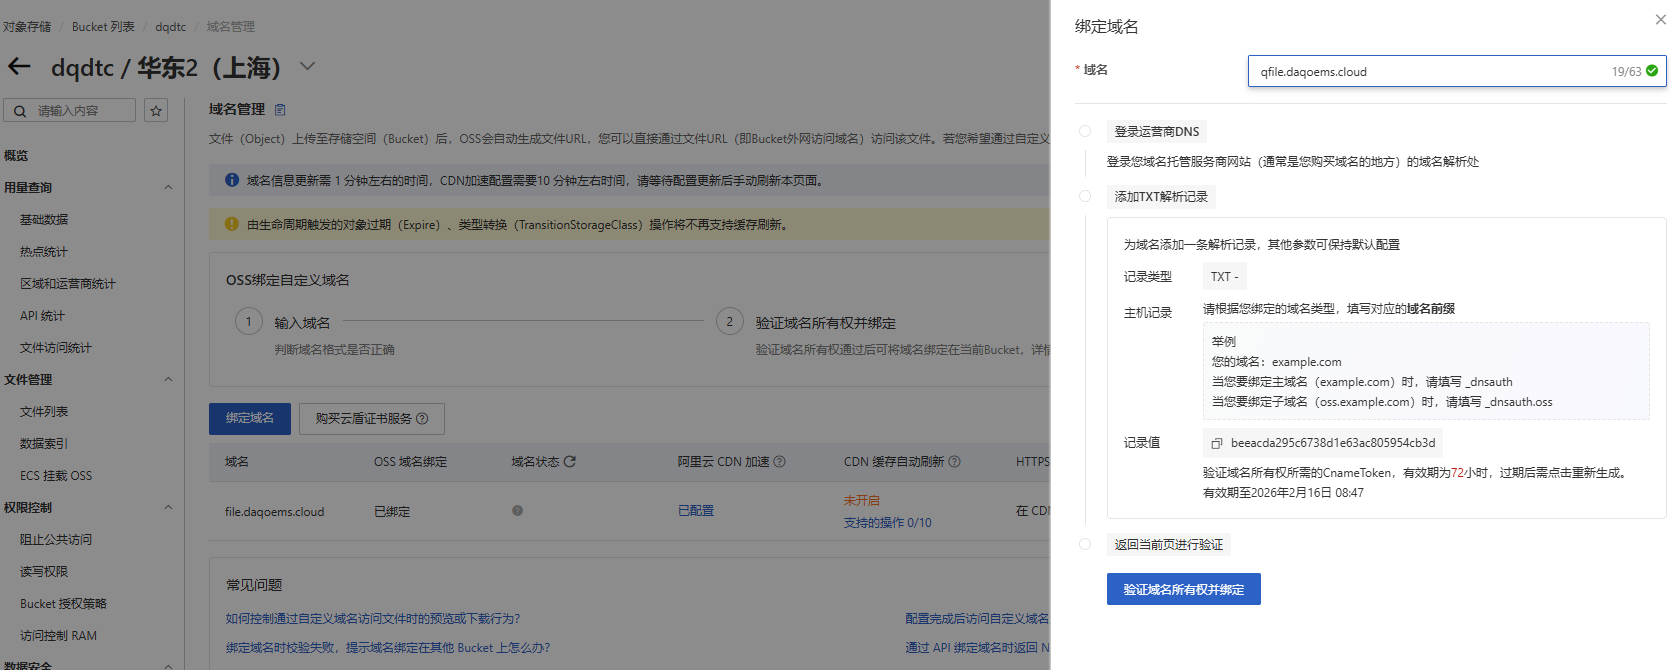Click the help icon next to 阿里云 CDN 加速
The height and width of the screenshot is (670, 1671).
pyautogui.click(x=779, y=462)
